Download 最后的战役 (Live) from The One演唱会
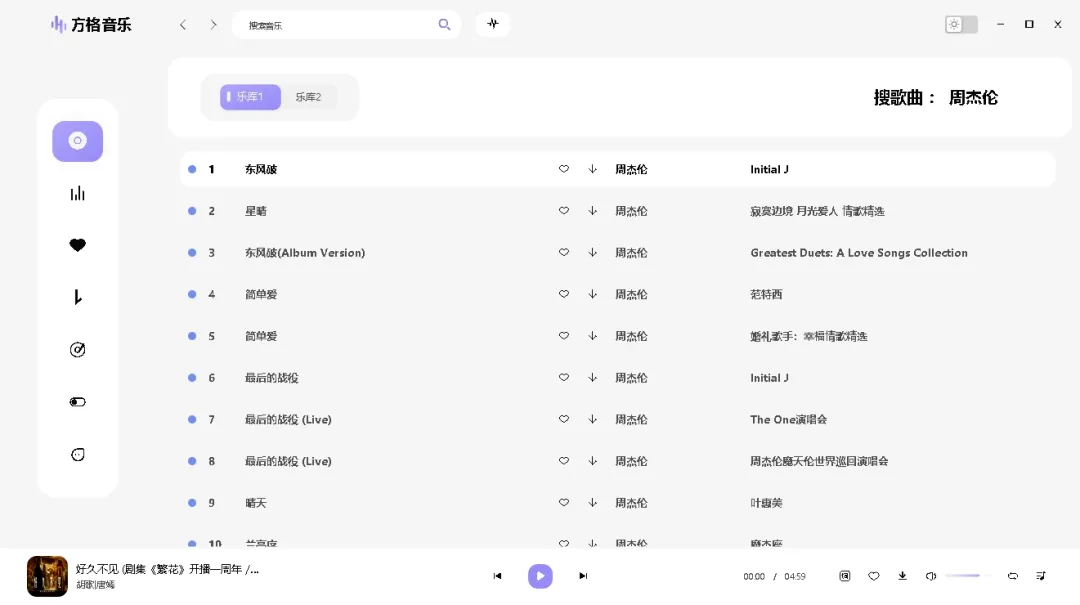This screenshot has height=605, width=1080. point(592,419)
